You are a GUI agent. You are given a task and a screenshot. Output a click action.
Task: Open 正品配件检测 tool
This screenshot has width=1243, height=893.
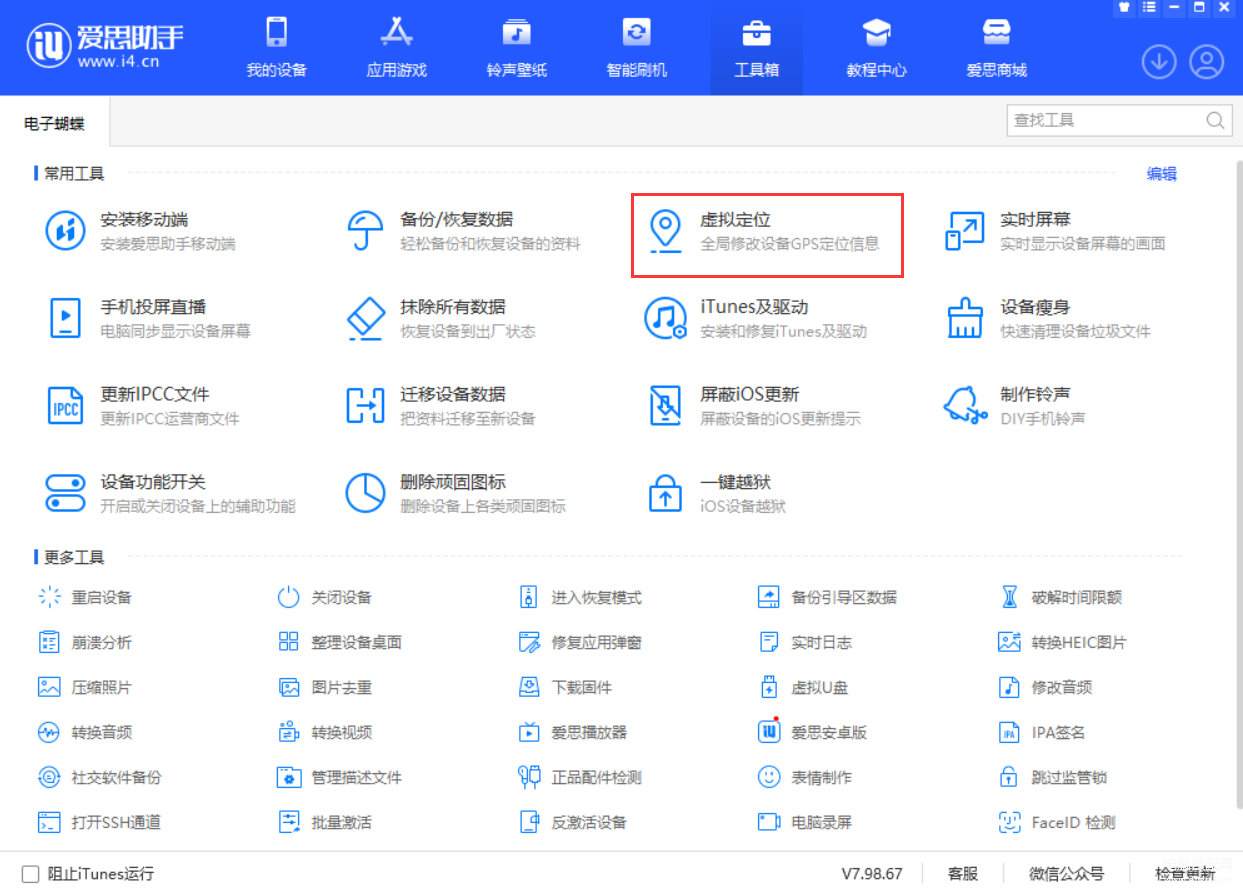pyautogui.click(x=581, y=777)
